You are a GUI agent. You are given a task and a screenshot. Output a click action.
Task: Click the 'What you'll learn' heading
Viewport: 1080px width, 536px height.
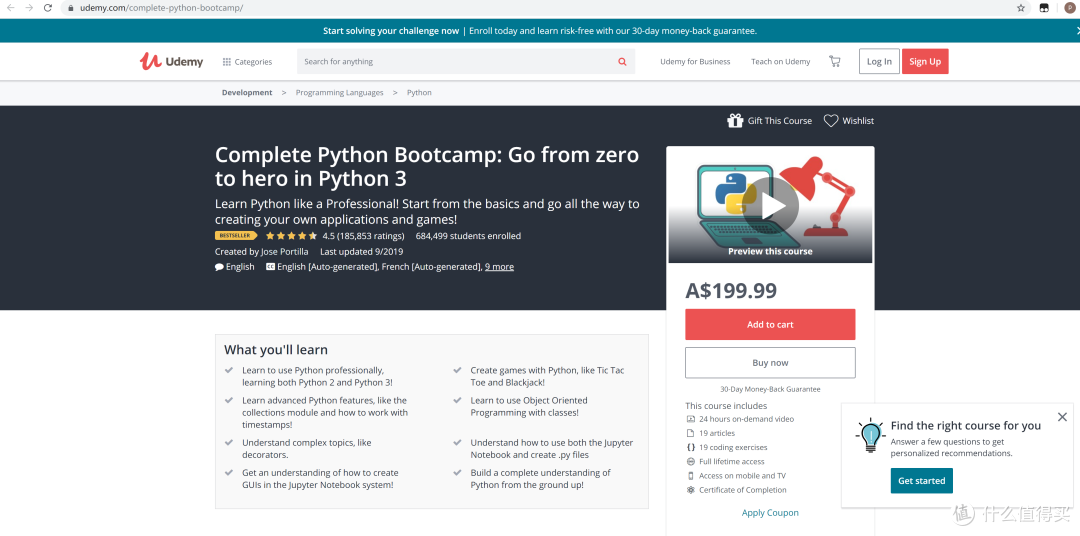[x=276, y=350]
